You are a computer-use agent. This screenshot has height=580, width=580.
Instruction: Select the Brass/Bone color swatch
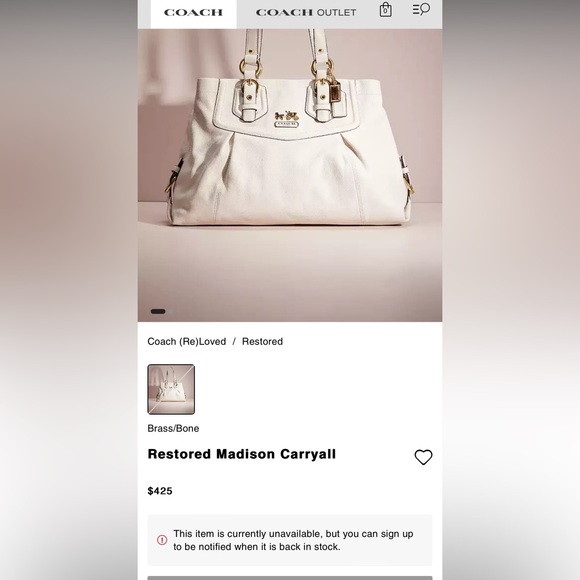point(171,389)
